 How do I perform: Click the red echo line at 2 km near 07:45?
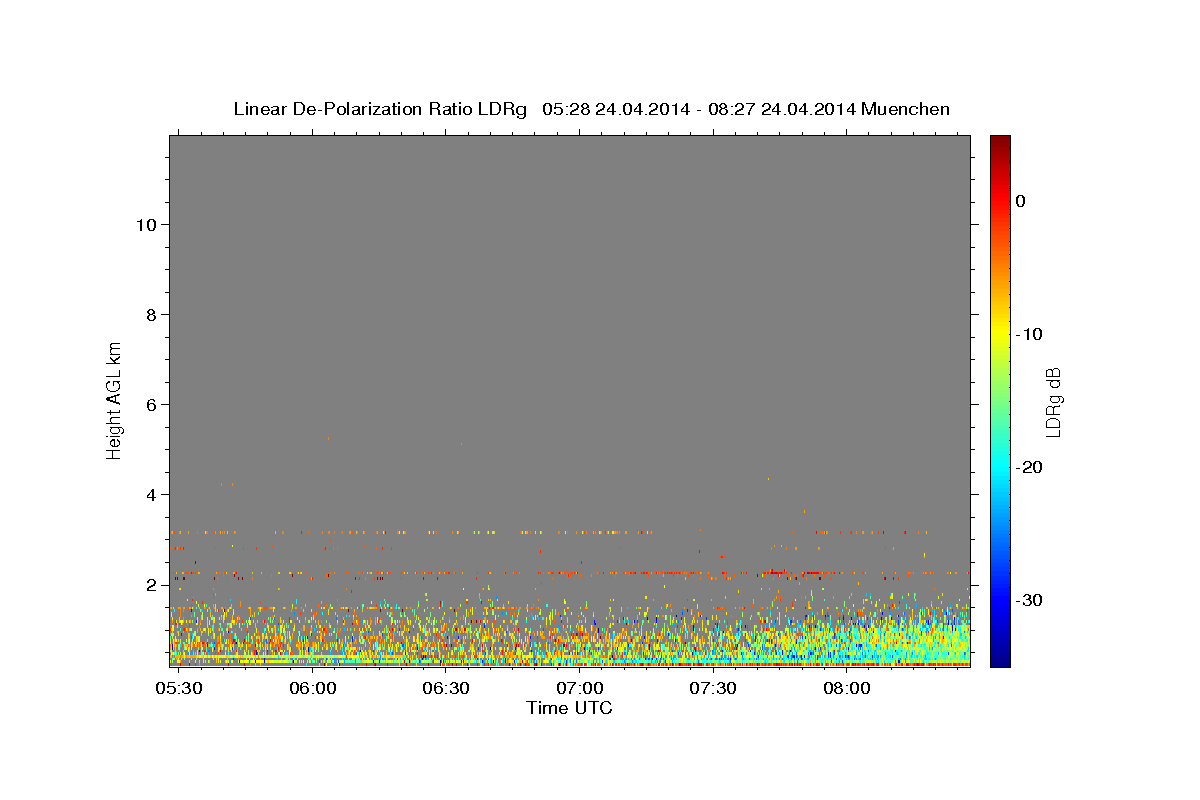775,573
